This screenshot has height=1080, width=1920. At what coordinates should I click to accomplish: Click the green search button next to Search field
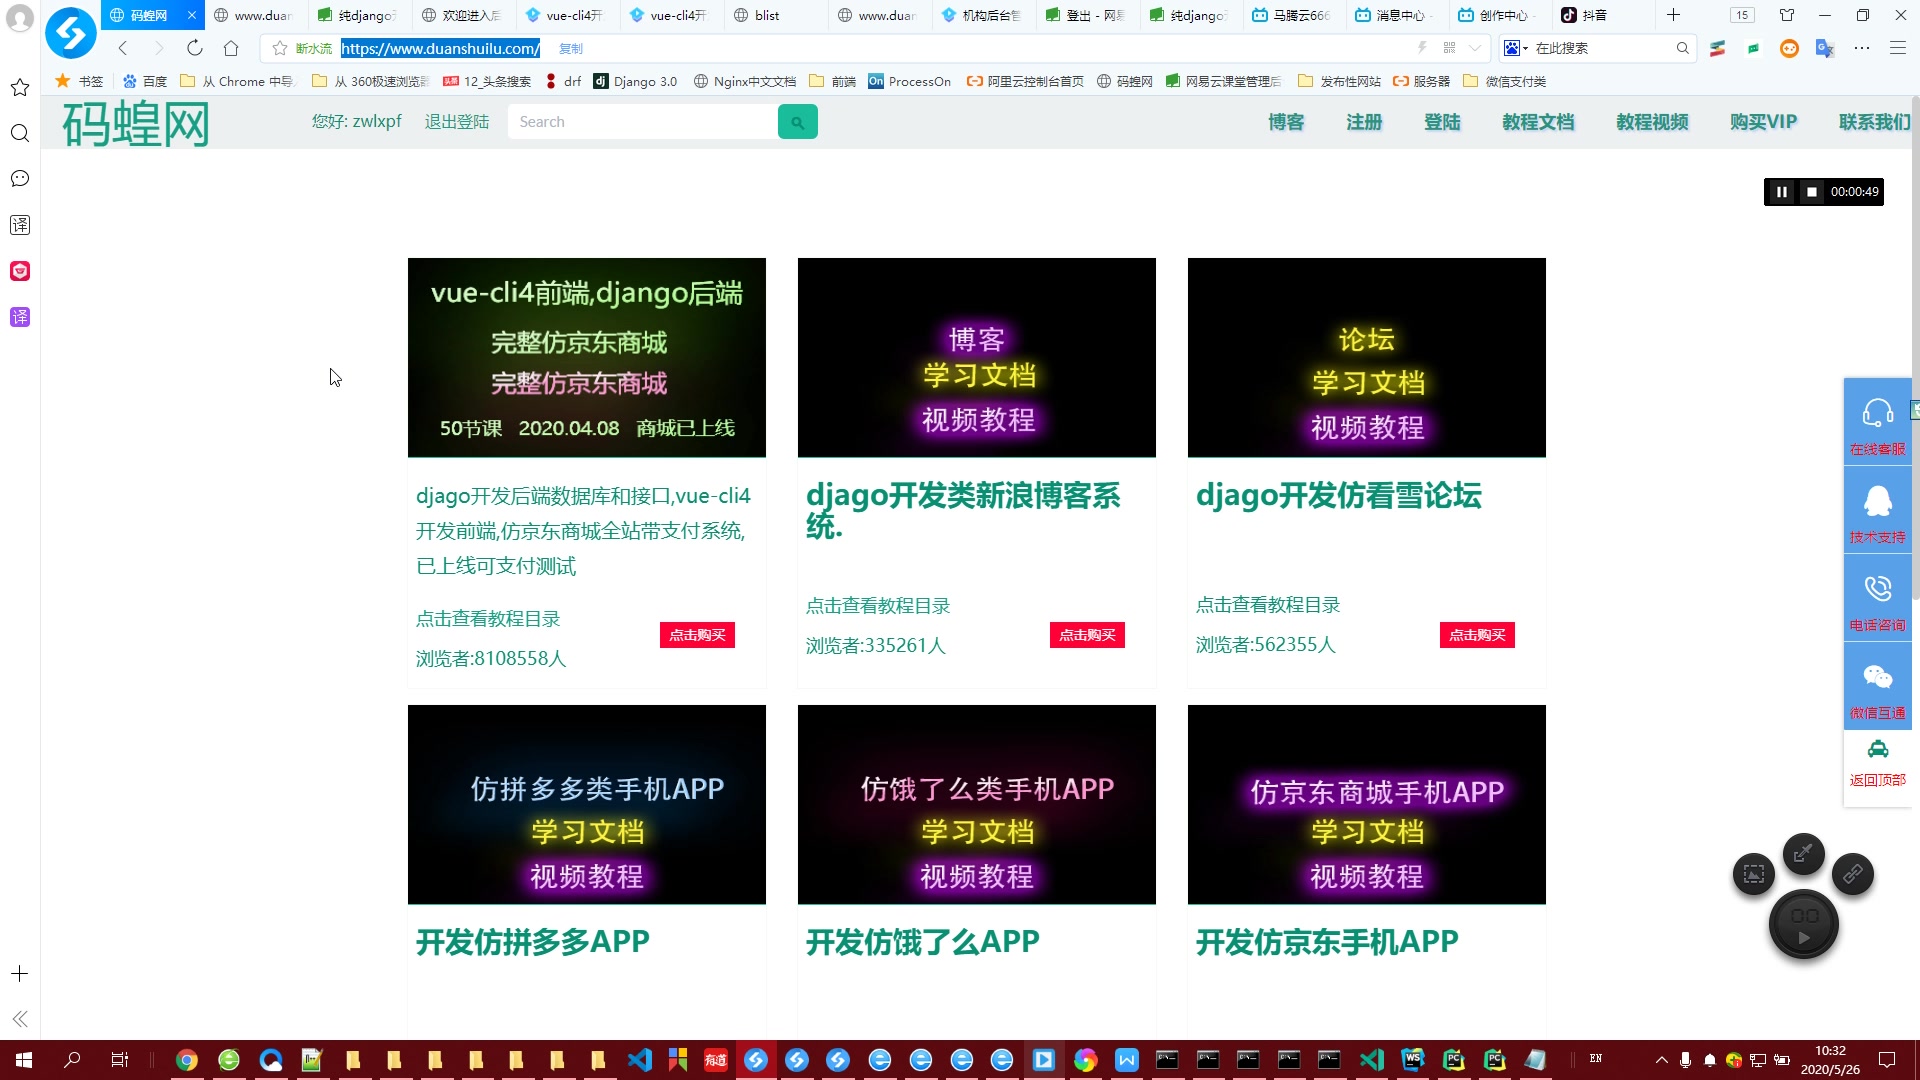tap(797, 122)
